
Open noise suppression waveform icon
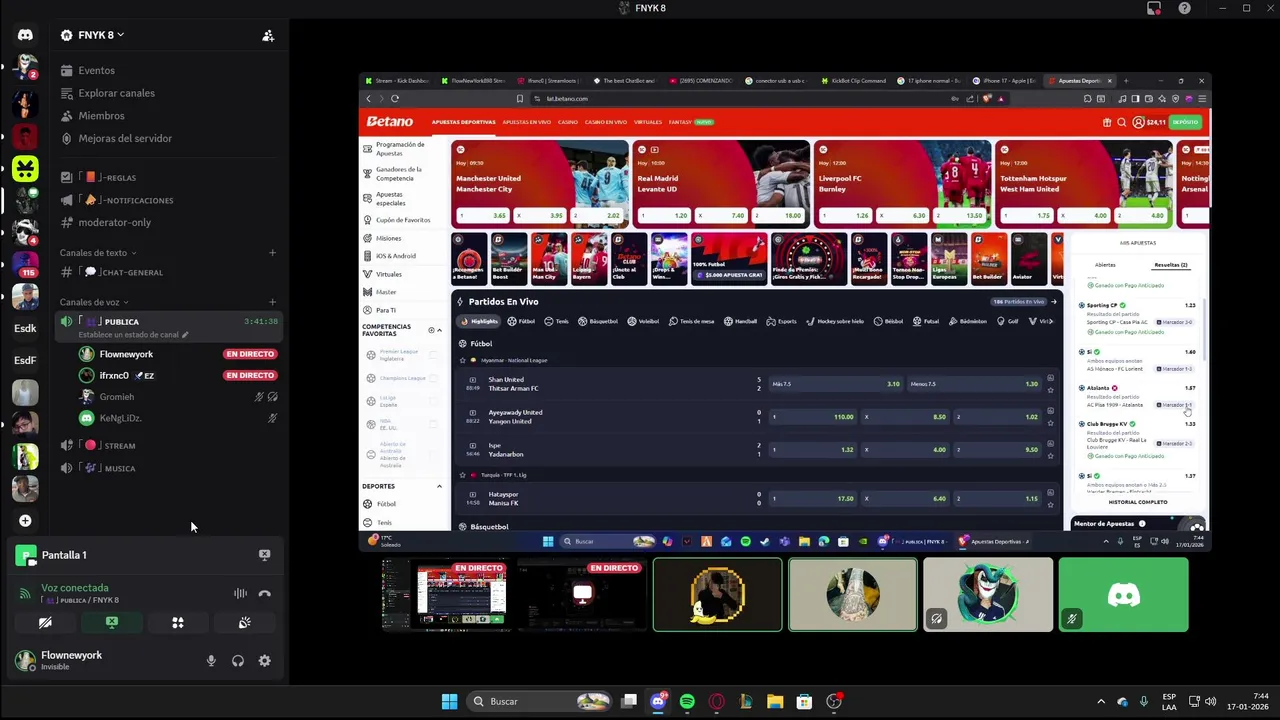(240, 594)
